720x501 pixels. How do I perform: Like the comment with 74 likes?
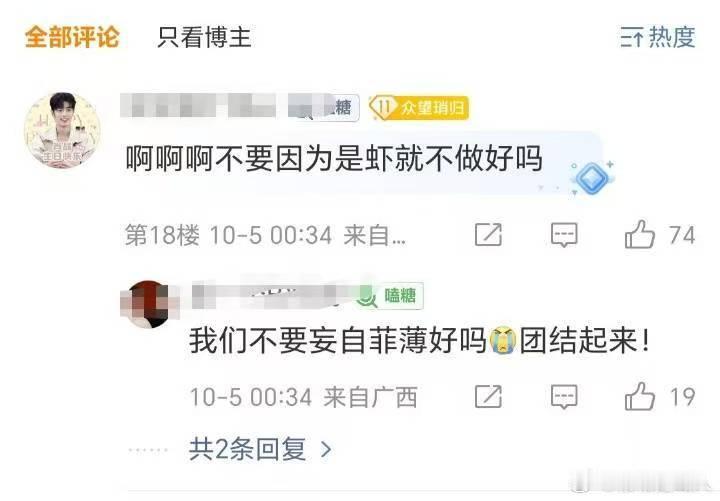[659, 235]
